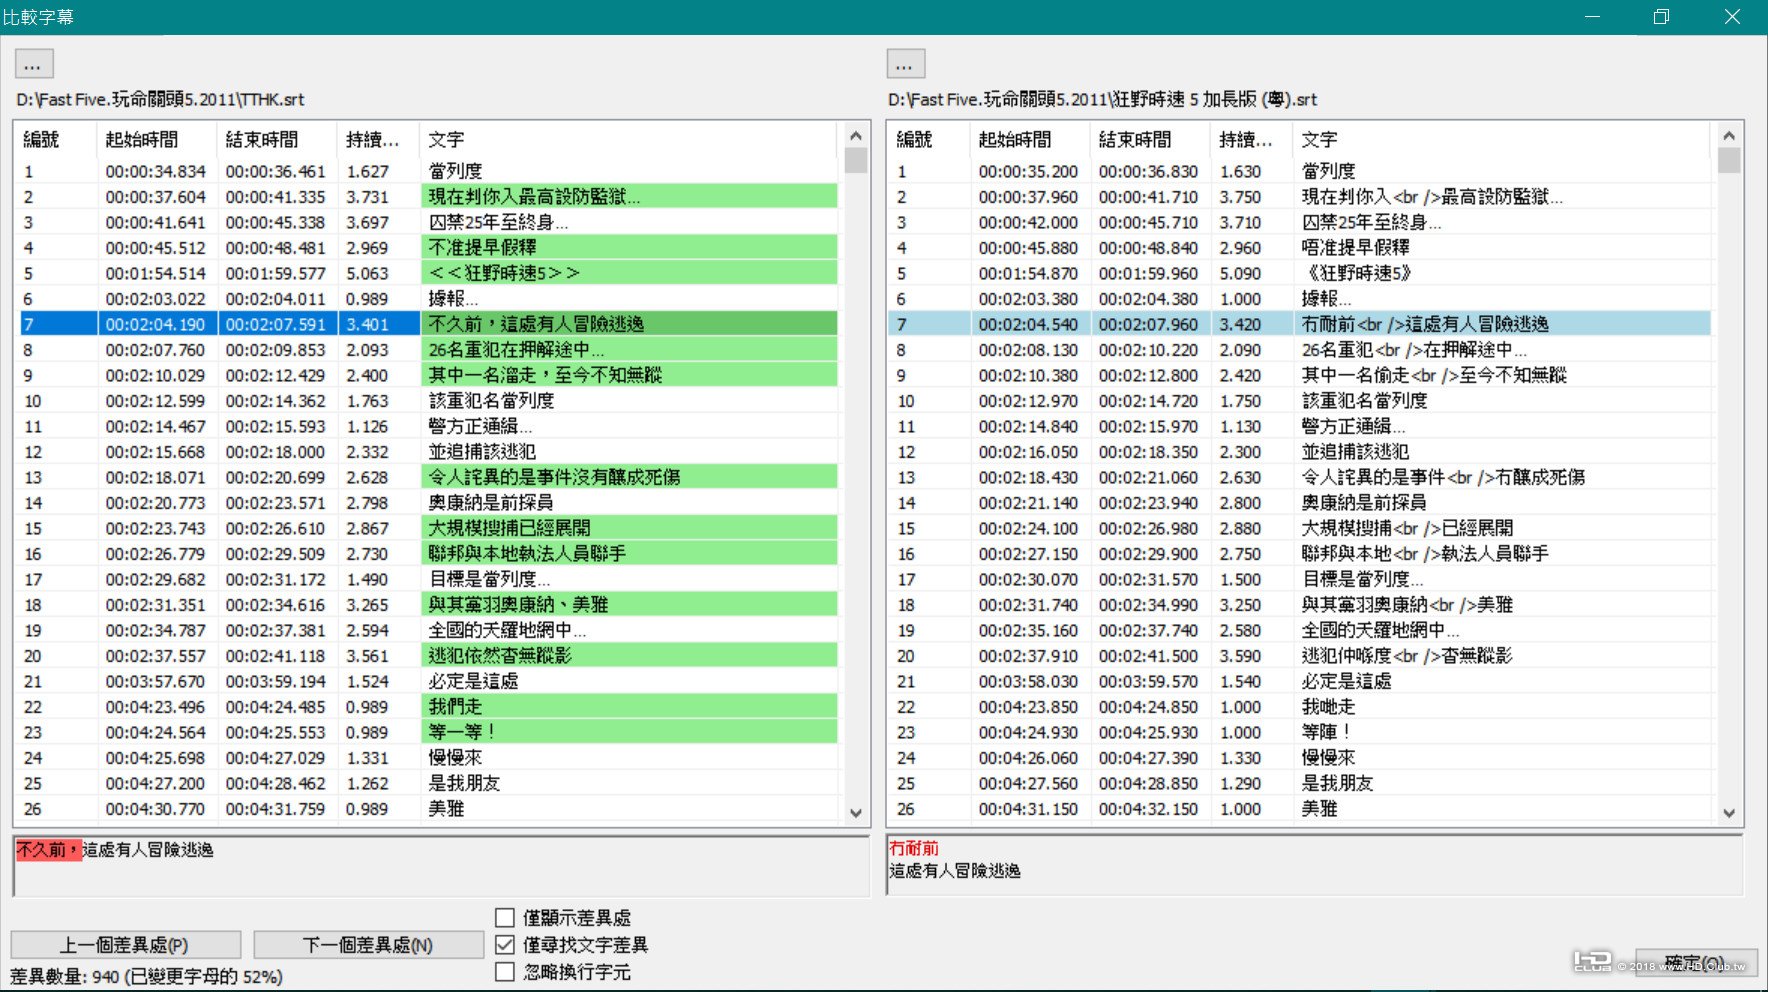This screenshot has height=992, width=1768.
Task: Click 文字 column header in 加長版 (粵).srt list
Action: point(1502,139)
